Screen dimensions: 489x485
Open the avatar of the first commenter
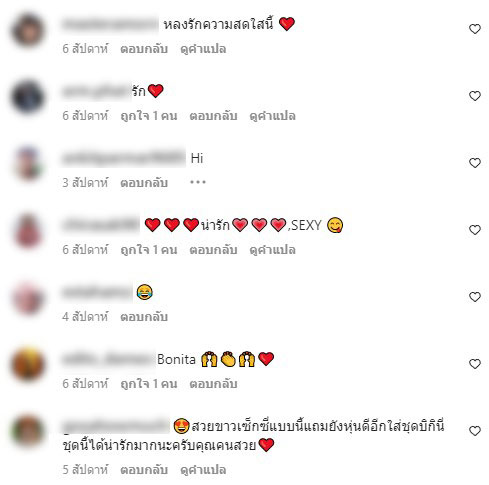28,30
